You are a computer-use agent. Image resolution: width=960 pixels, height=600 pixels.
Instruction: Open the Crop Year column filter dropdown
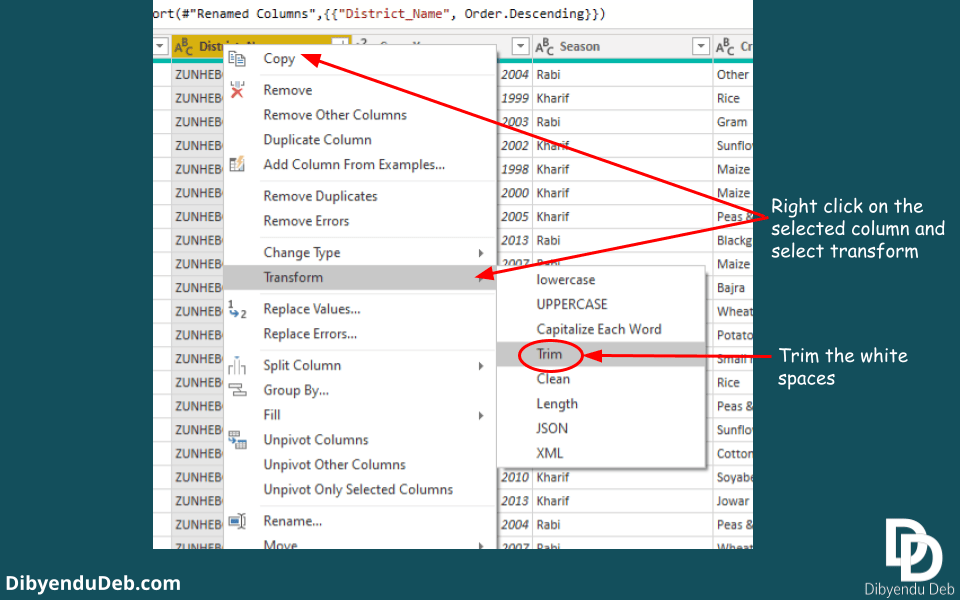520,47
